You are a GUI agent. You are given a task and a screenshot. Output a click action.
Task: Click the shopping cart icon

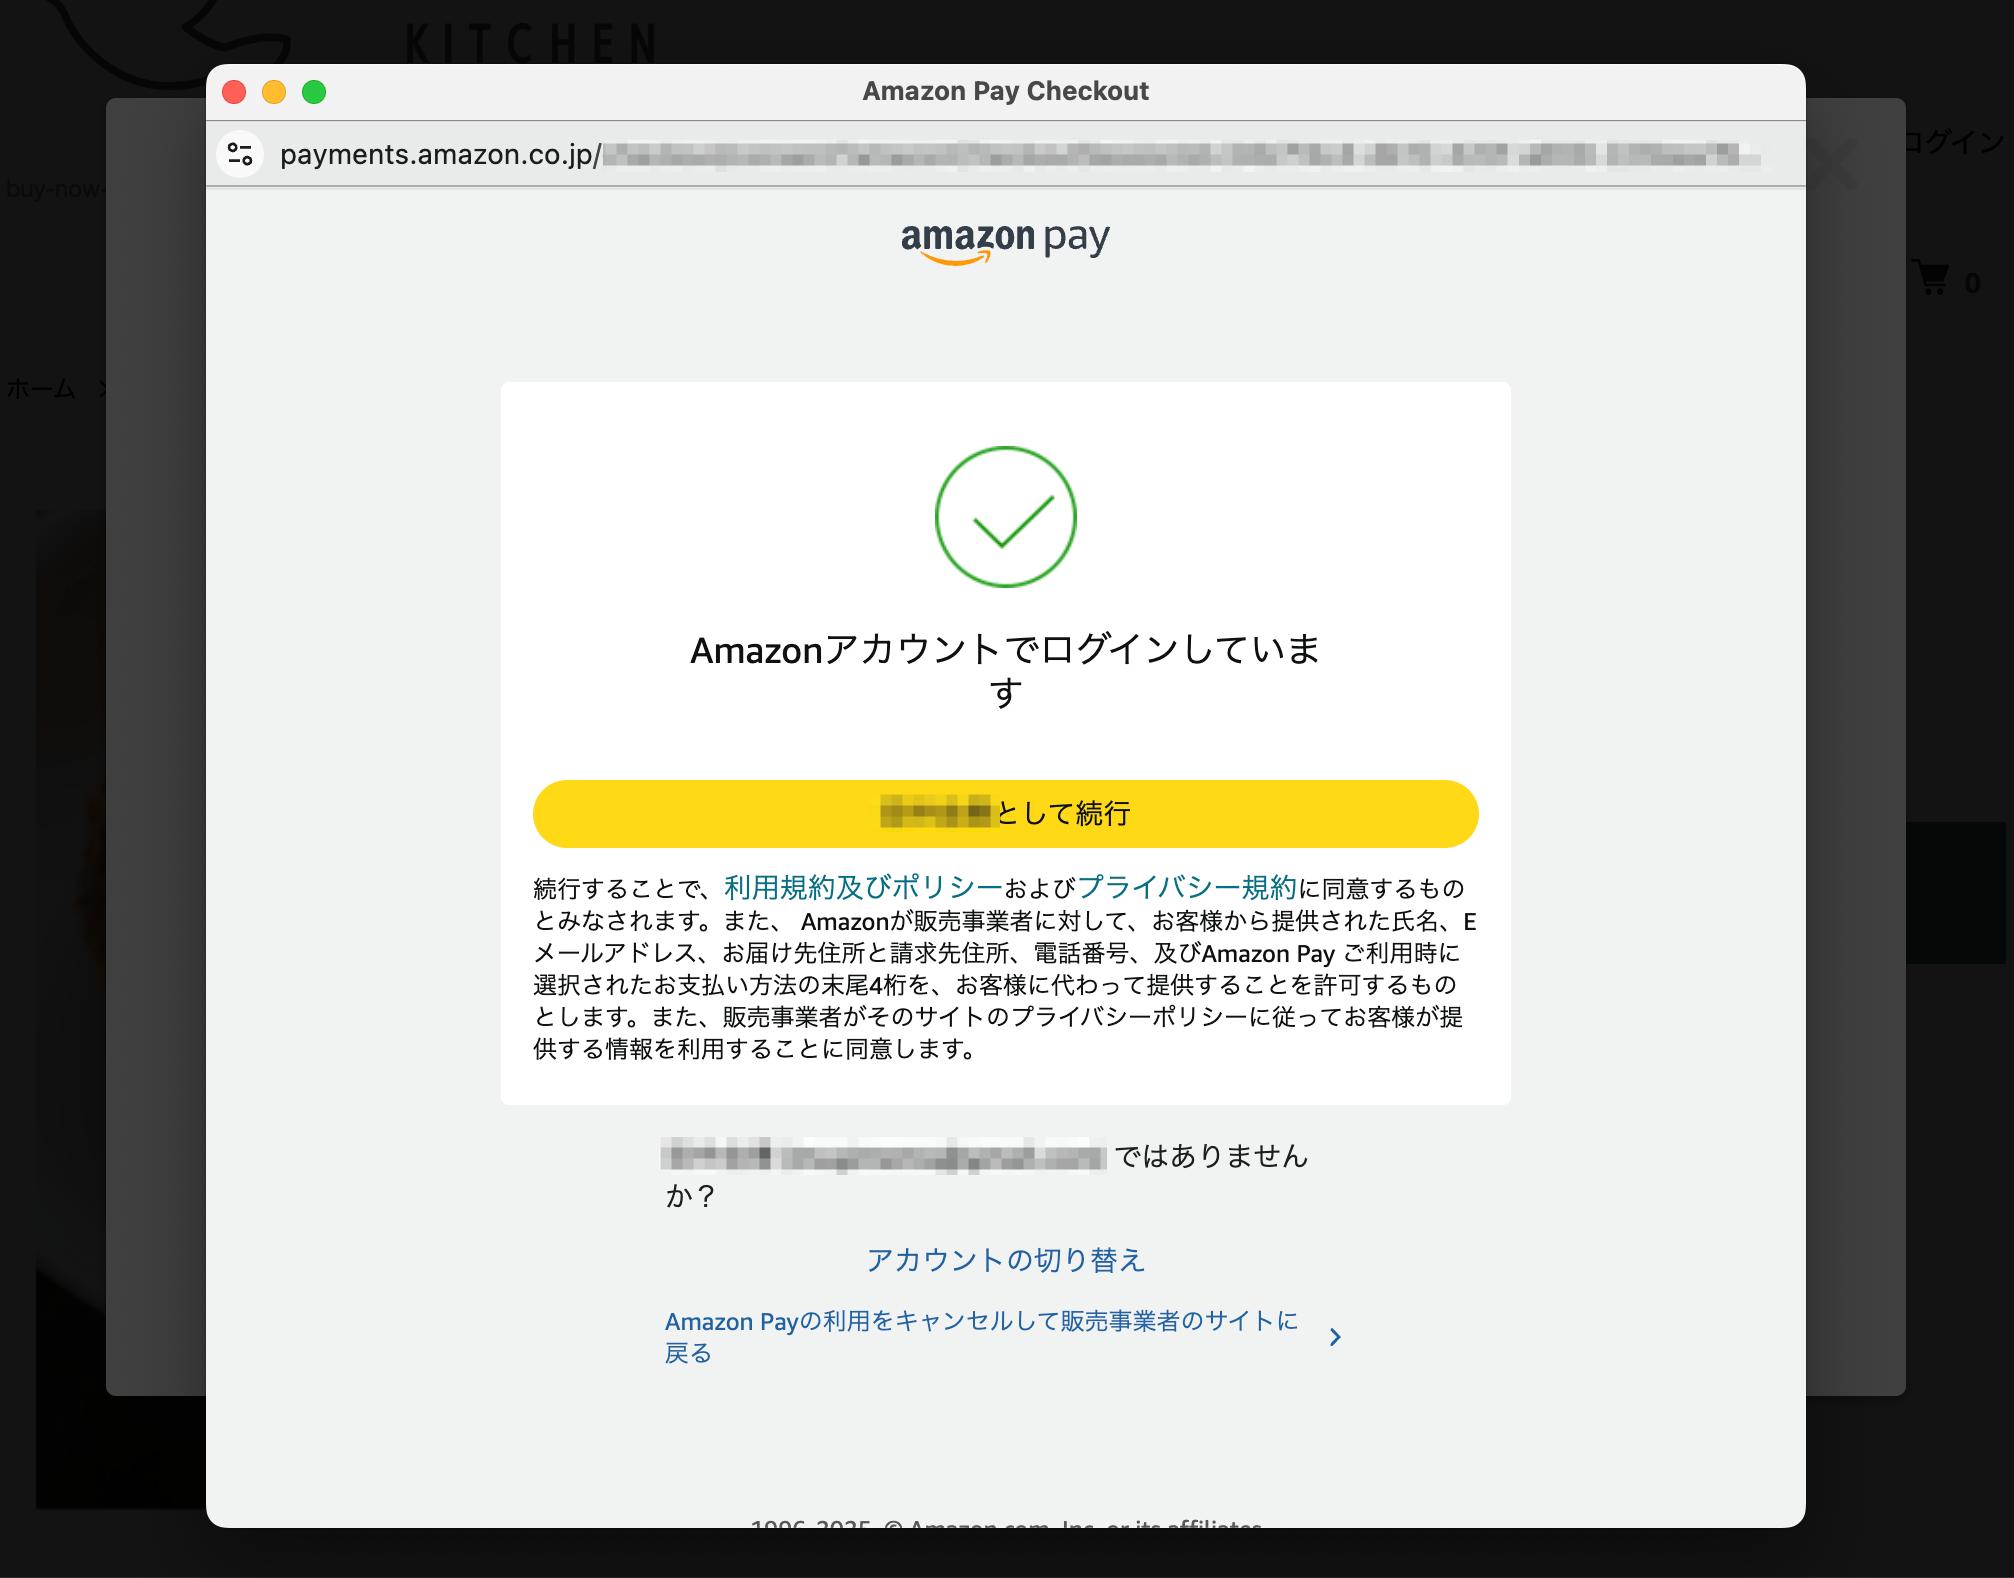[1932, 277]
